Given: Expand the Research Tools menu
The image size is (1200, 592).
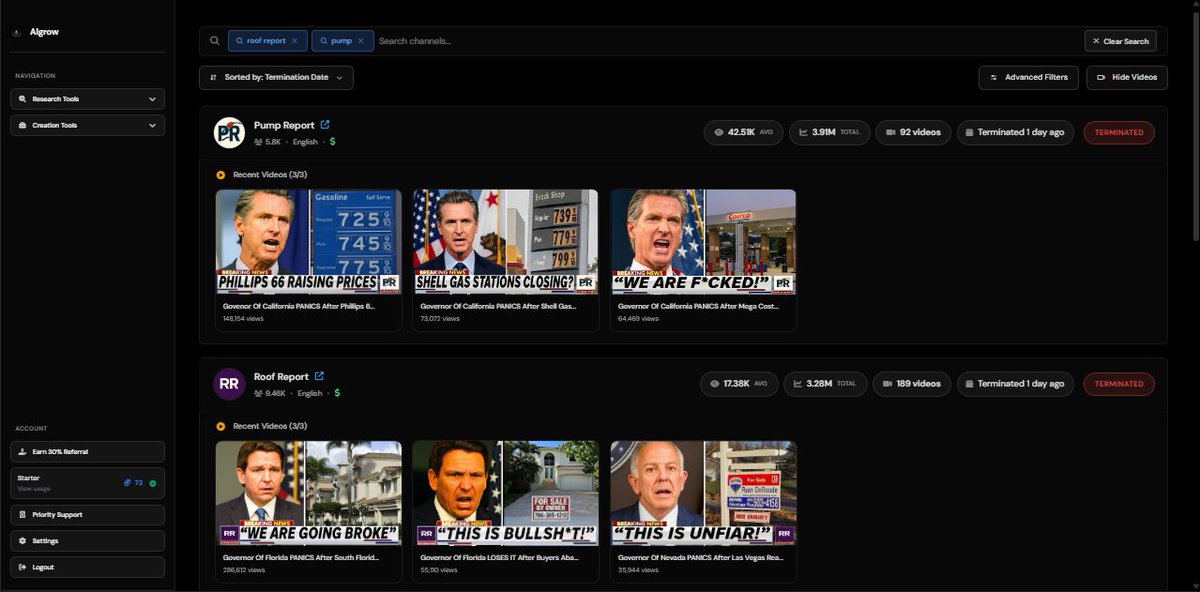Looking at the screenshot, I should tap(88, 99).
